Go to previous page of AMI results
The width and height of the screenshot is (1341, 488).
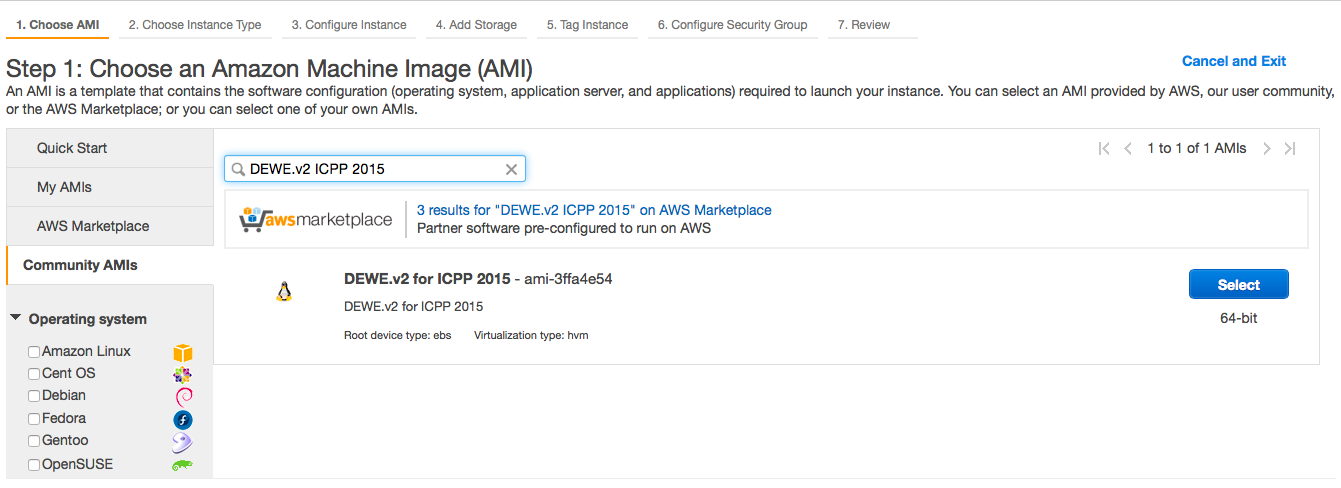tap(1128, 148)
